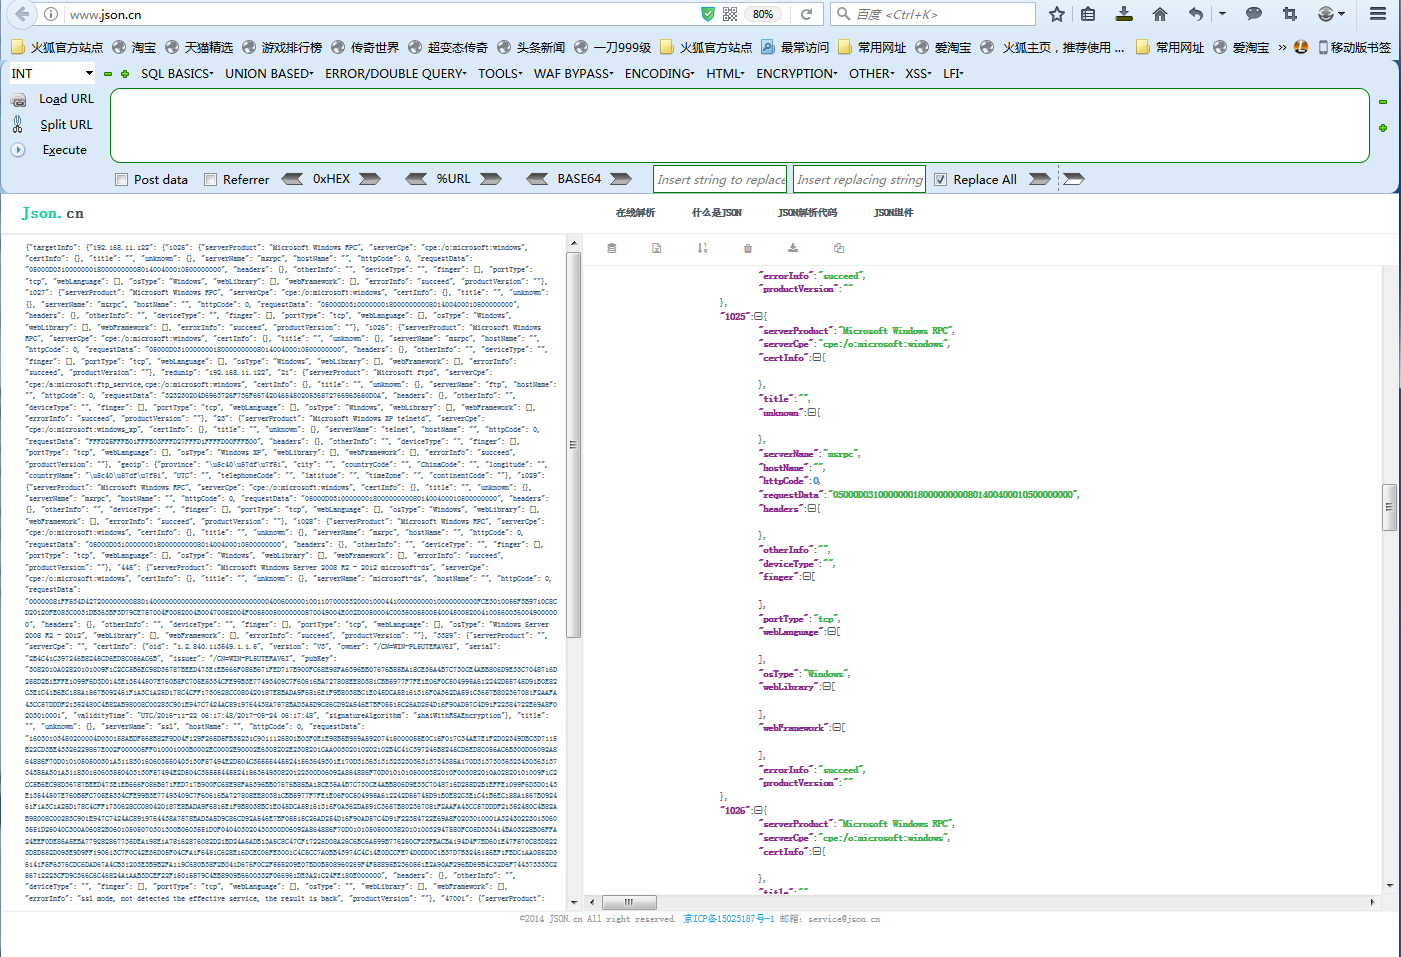Open the bookmarks list icon
The width and height of the screenshot is (1401, 957).
[x=1089, y=14]
